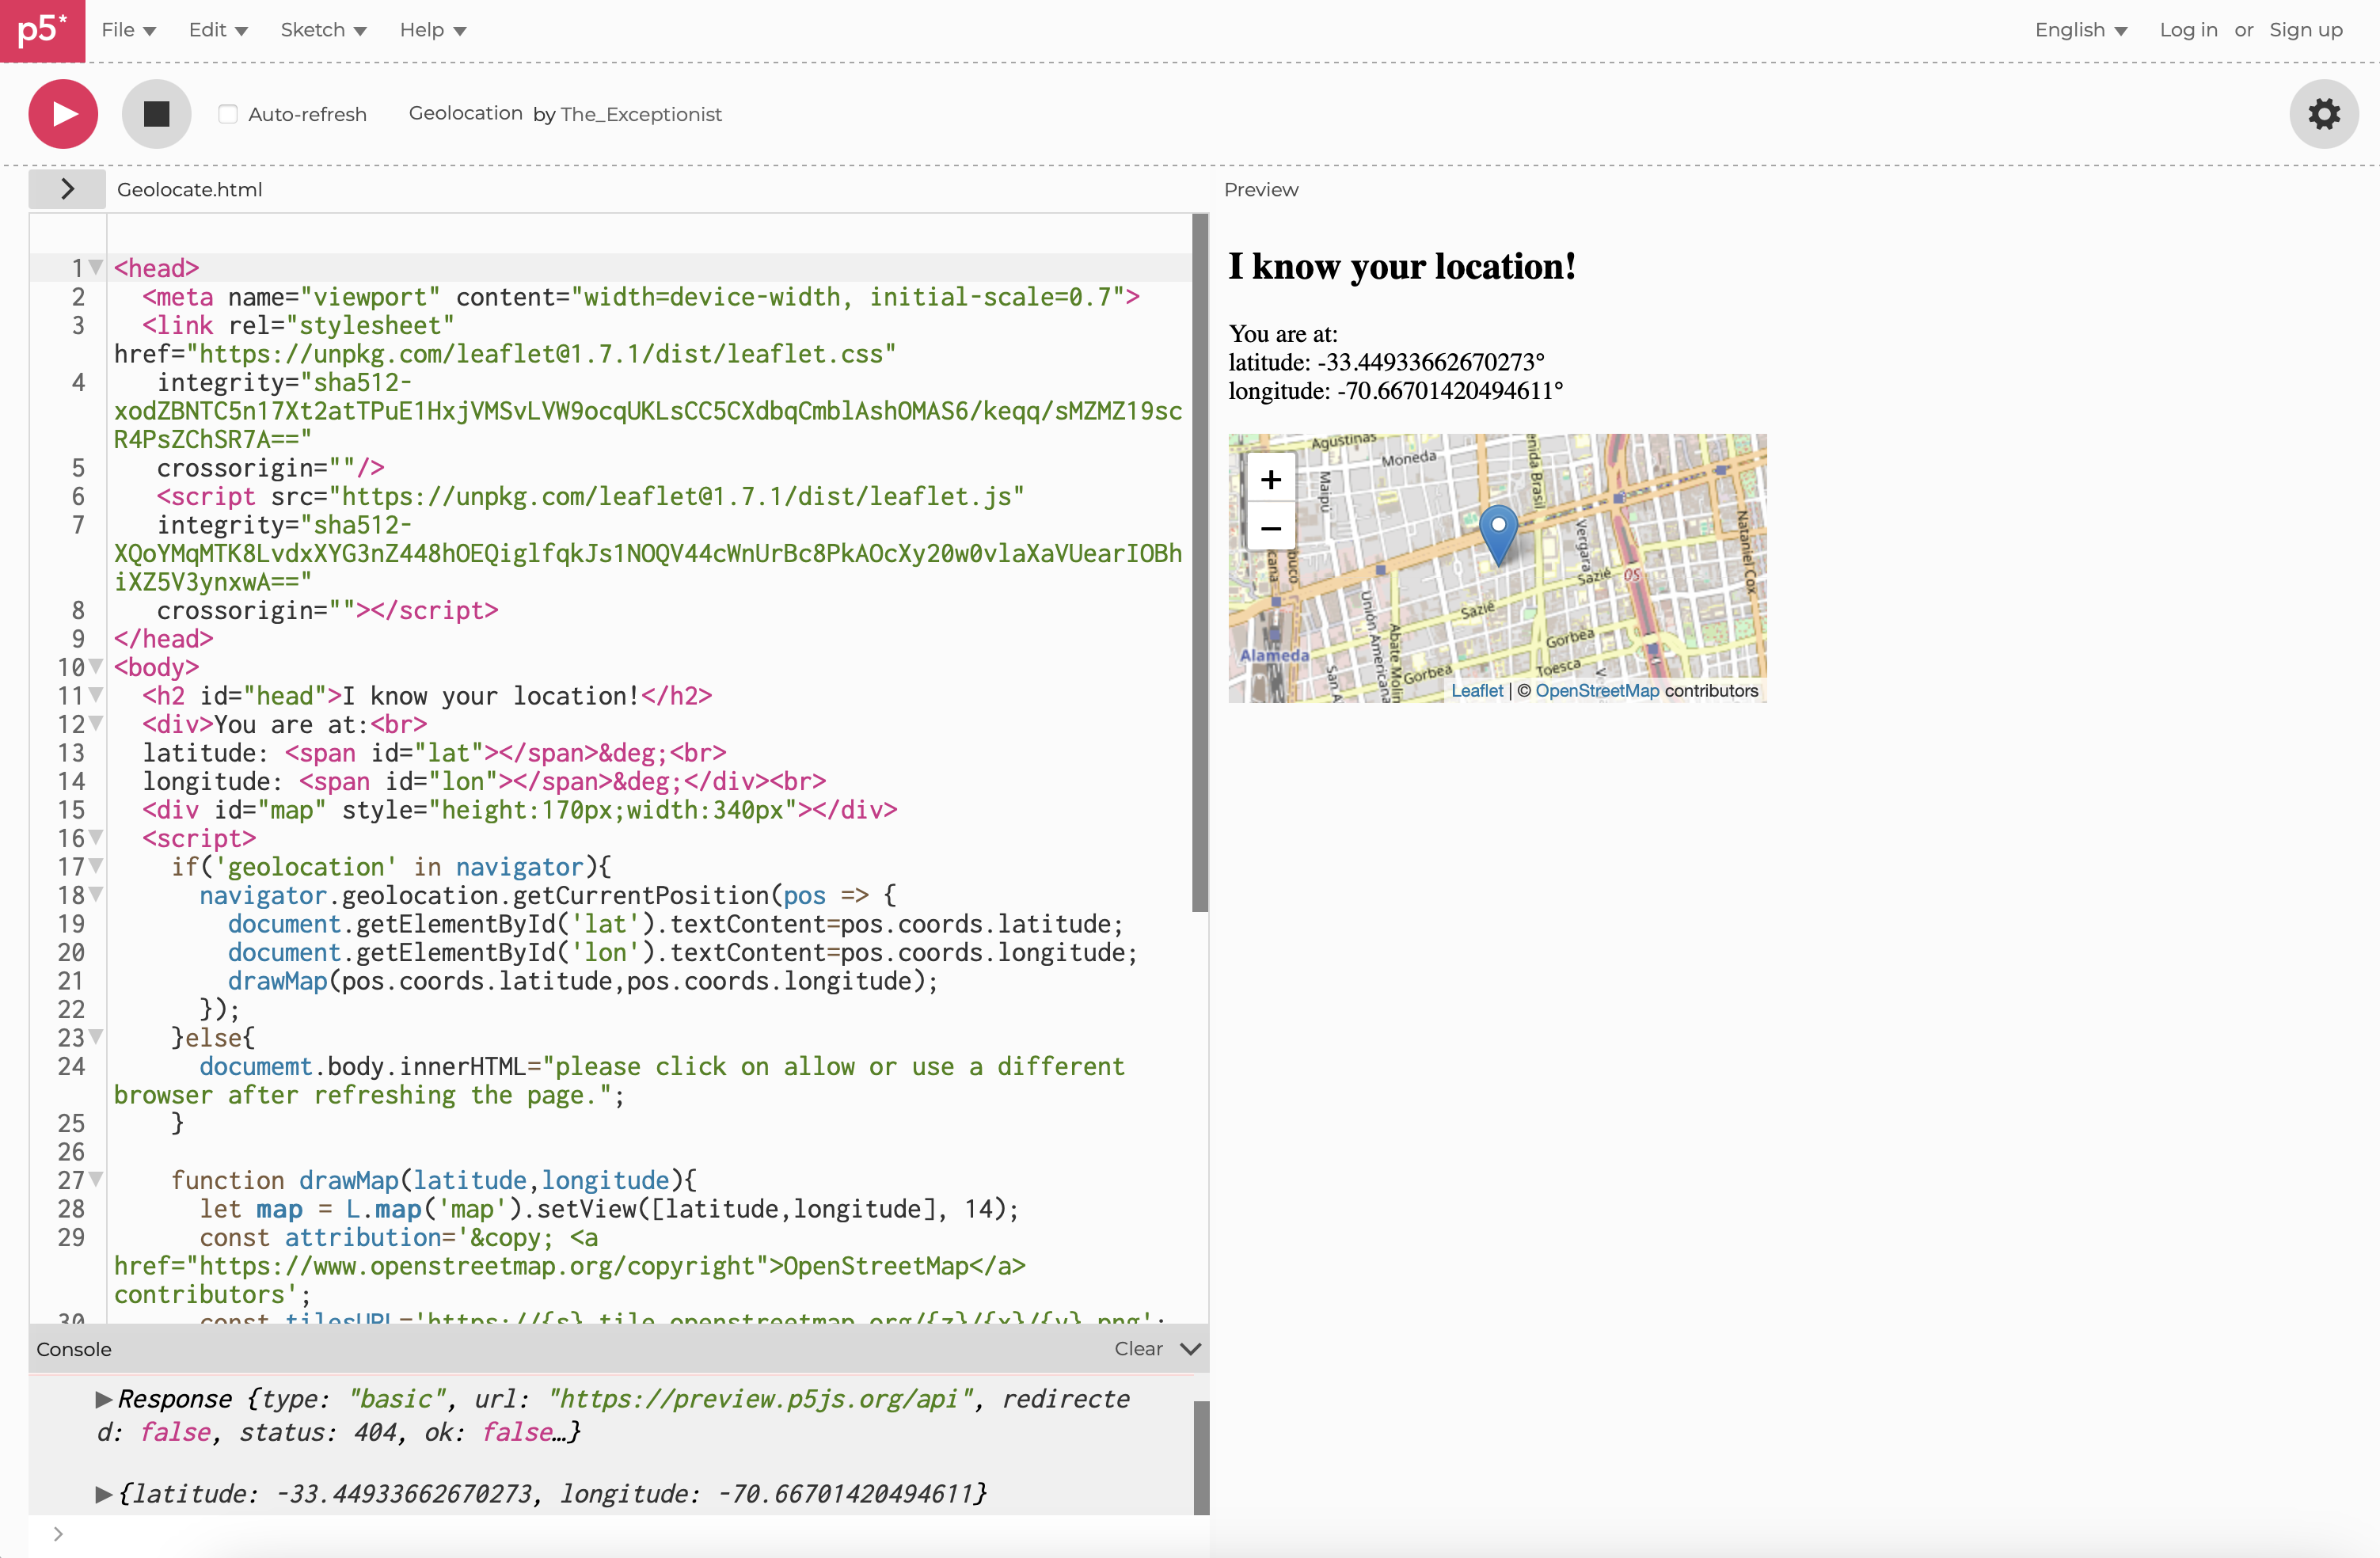
Task: Click the blue location marker on map
Action: coord(1498,534)
